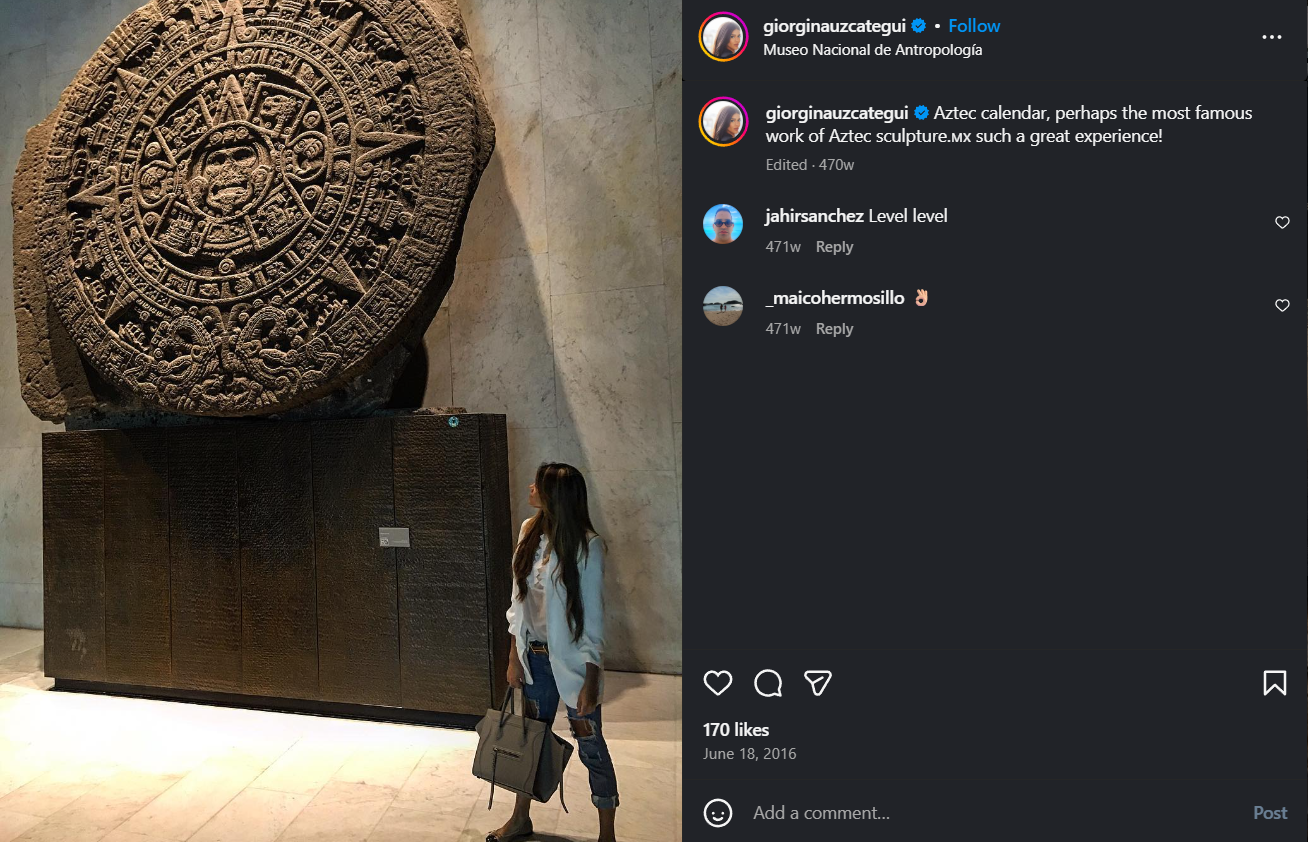Image resolution: width=1308 pixels, height=842 pixels.
Task: Open giorginauzcategui username in the header
Action: click(835, 26)
